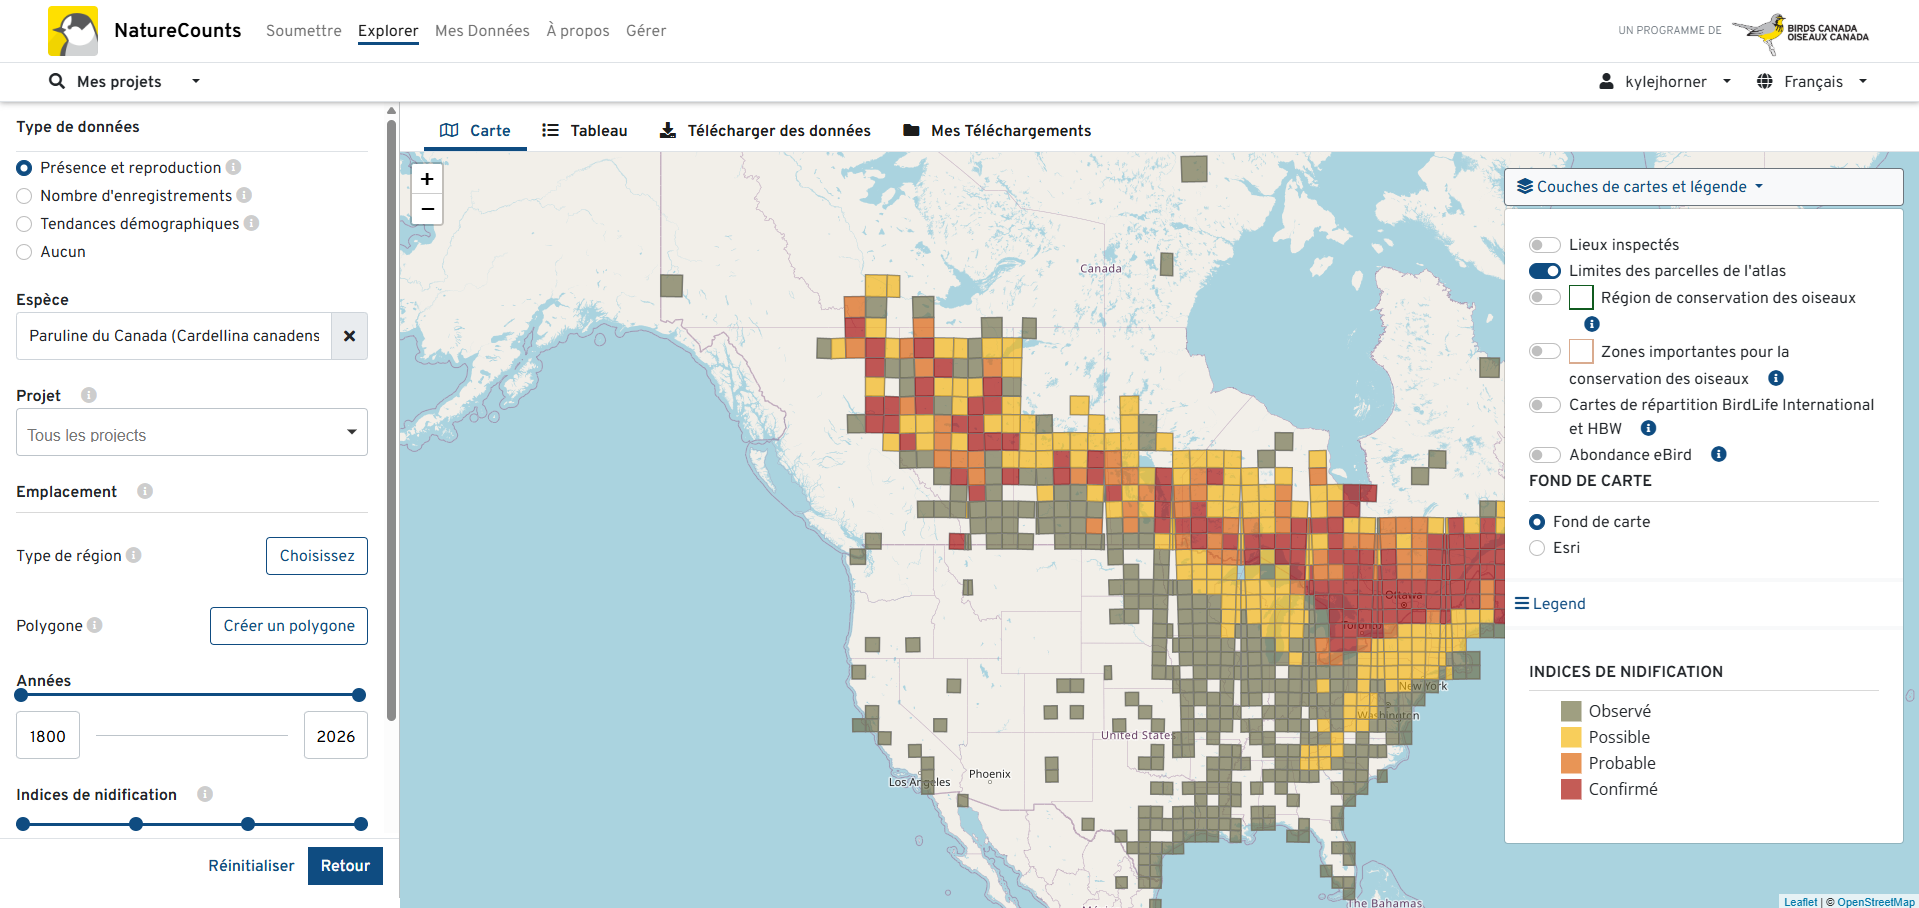The image size is (1919, 908).
Task: Open info icon for Présence et reproduction
Action: 233,167
